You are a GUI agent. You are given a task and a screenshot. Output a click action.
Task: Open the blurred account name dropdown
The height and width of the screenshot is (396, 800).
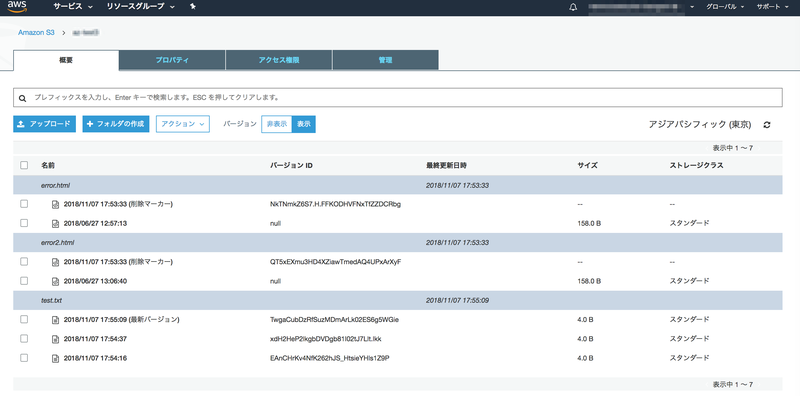click(642, 7)
